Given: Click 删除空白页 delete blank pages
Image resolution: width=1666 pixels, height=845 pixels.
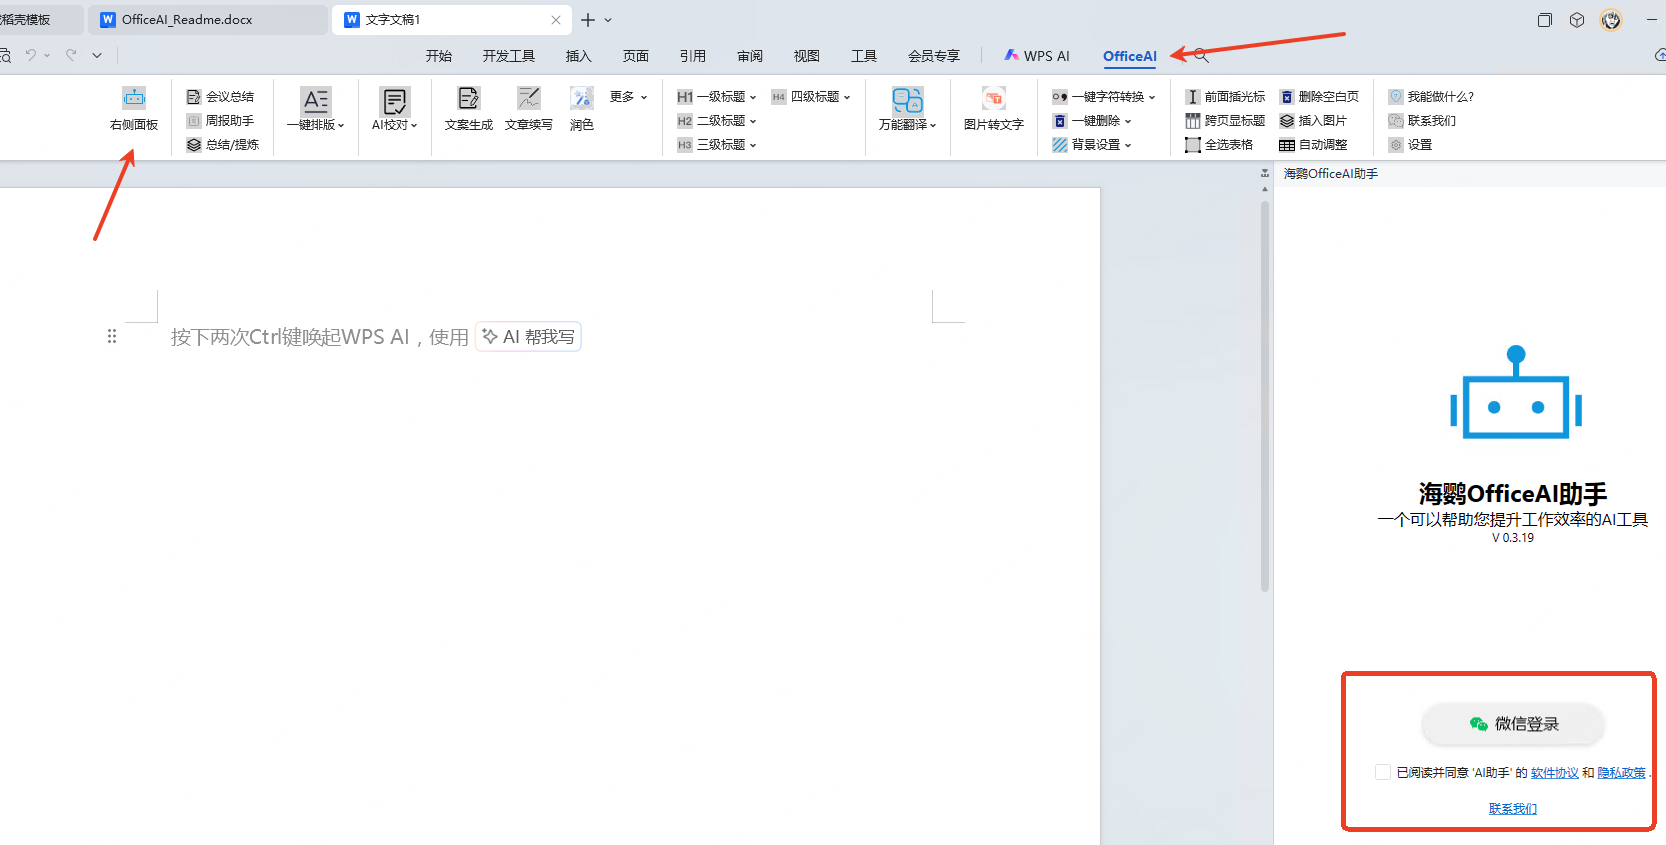Looking at the screenshot, I should (x=1319, y=97).
